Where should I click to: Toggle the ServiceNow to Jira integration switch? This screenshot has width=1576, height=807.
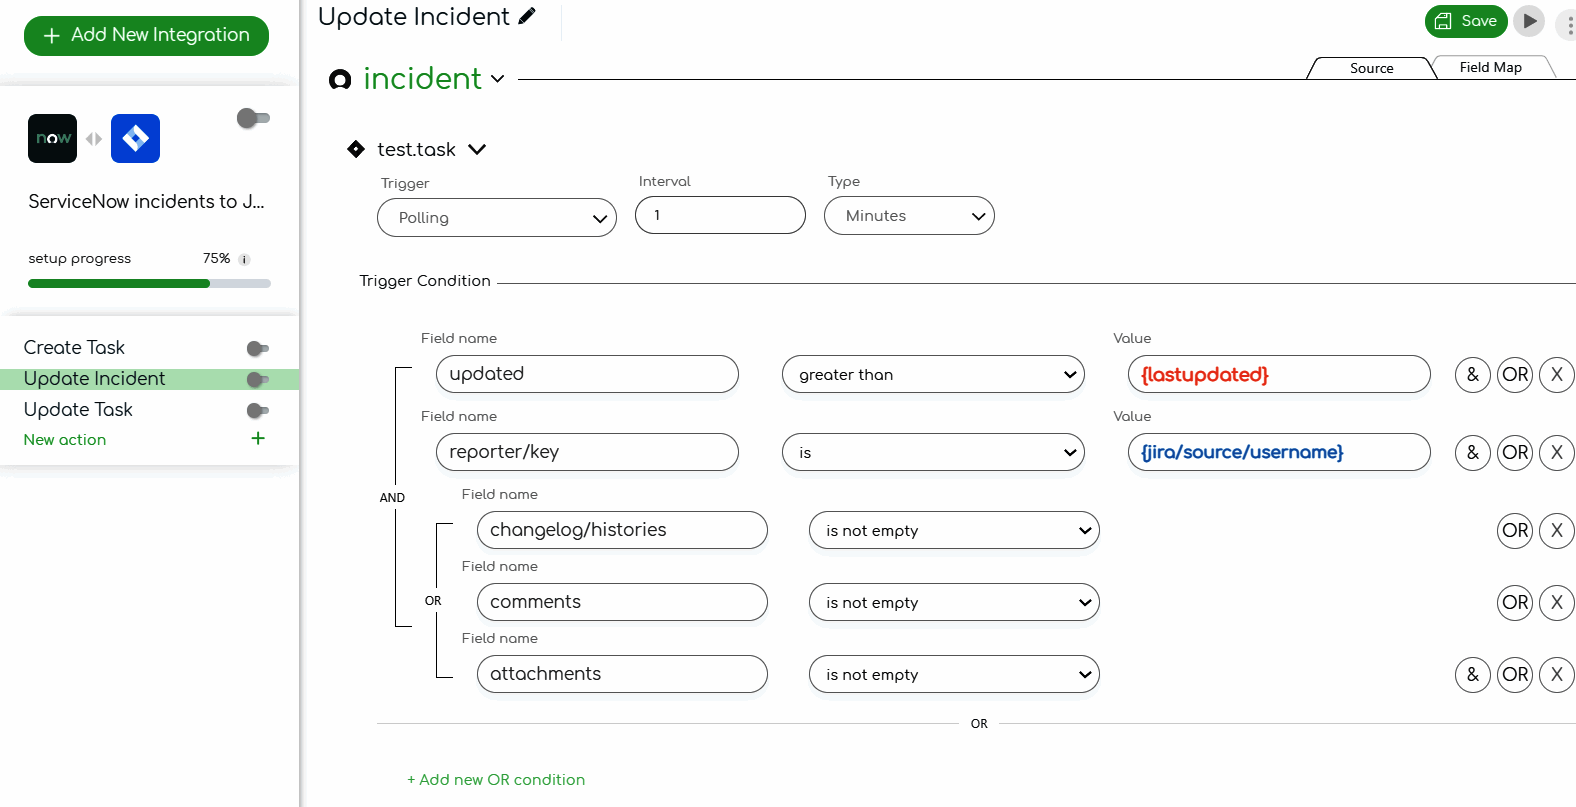click(x=253, y=118)
